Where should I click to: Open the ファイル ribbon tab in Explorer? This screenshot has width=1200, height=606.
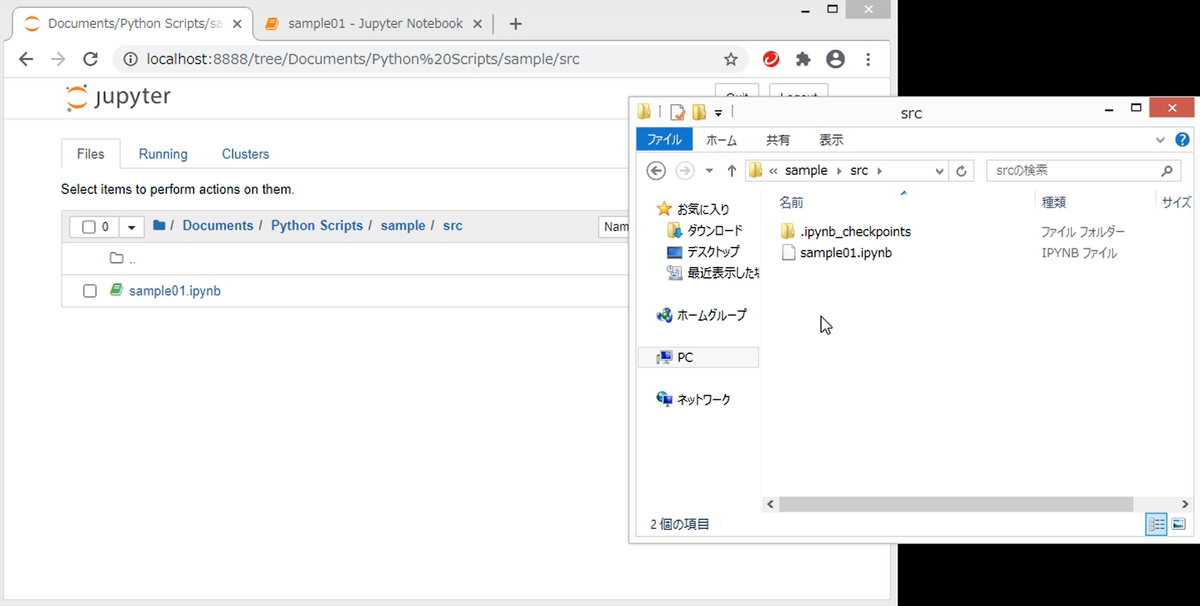coord(664,140)
